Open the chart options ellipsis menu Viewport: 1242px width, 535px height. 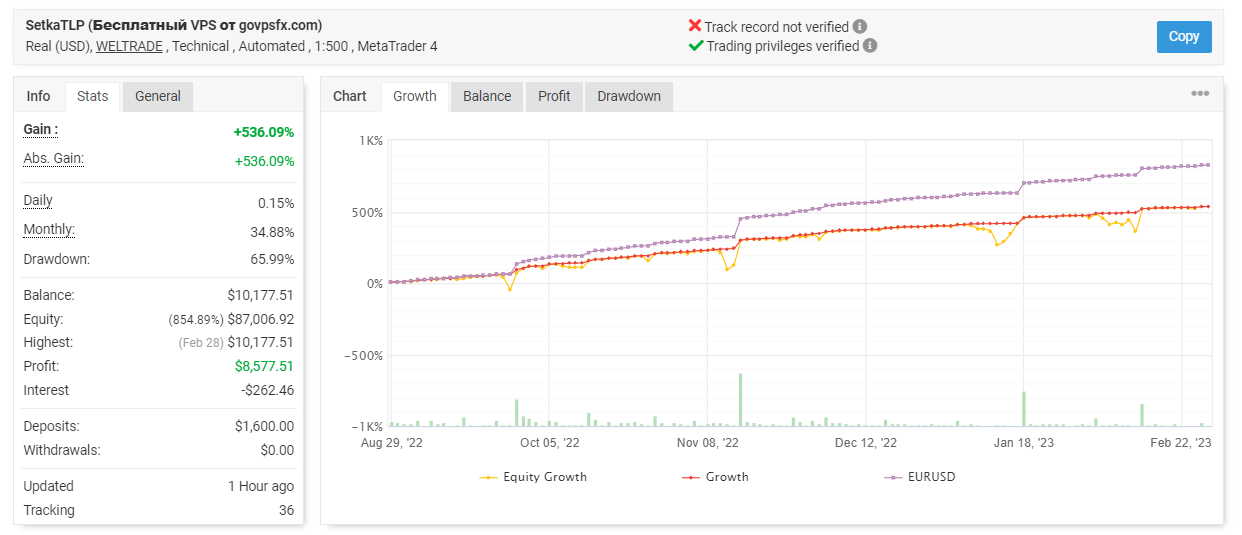tap(1200, 93)
